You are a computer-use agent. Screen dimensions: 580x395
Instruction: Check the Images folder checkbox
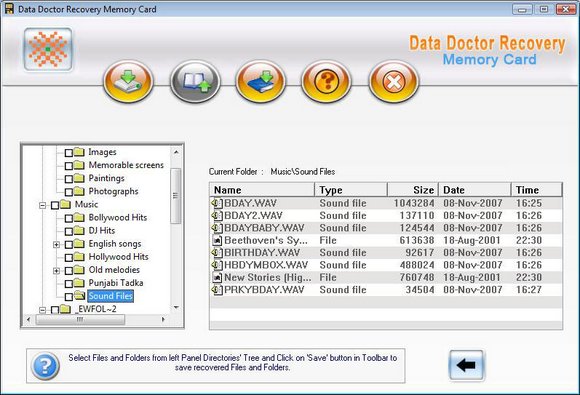pos(69,152)
